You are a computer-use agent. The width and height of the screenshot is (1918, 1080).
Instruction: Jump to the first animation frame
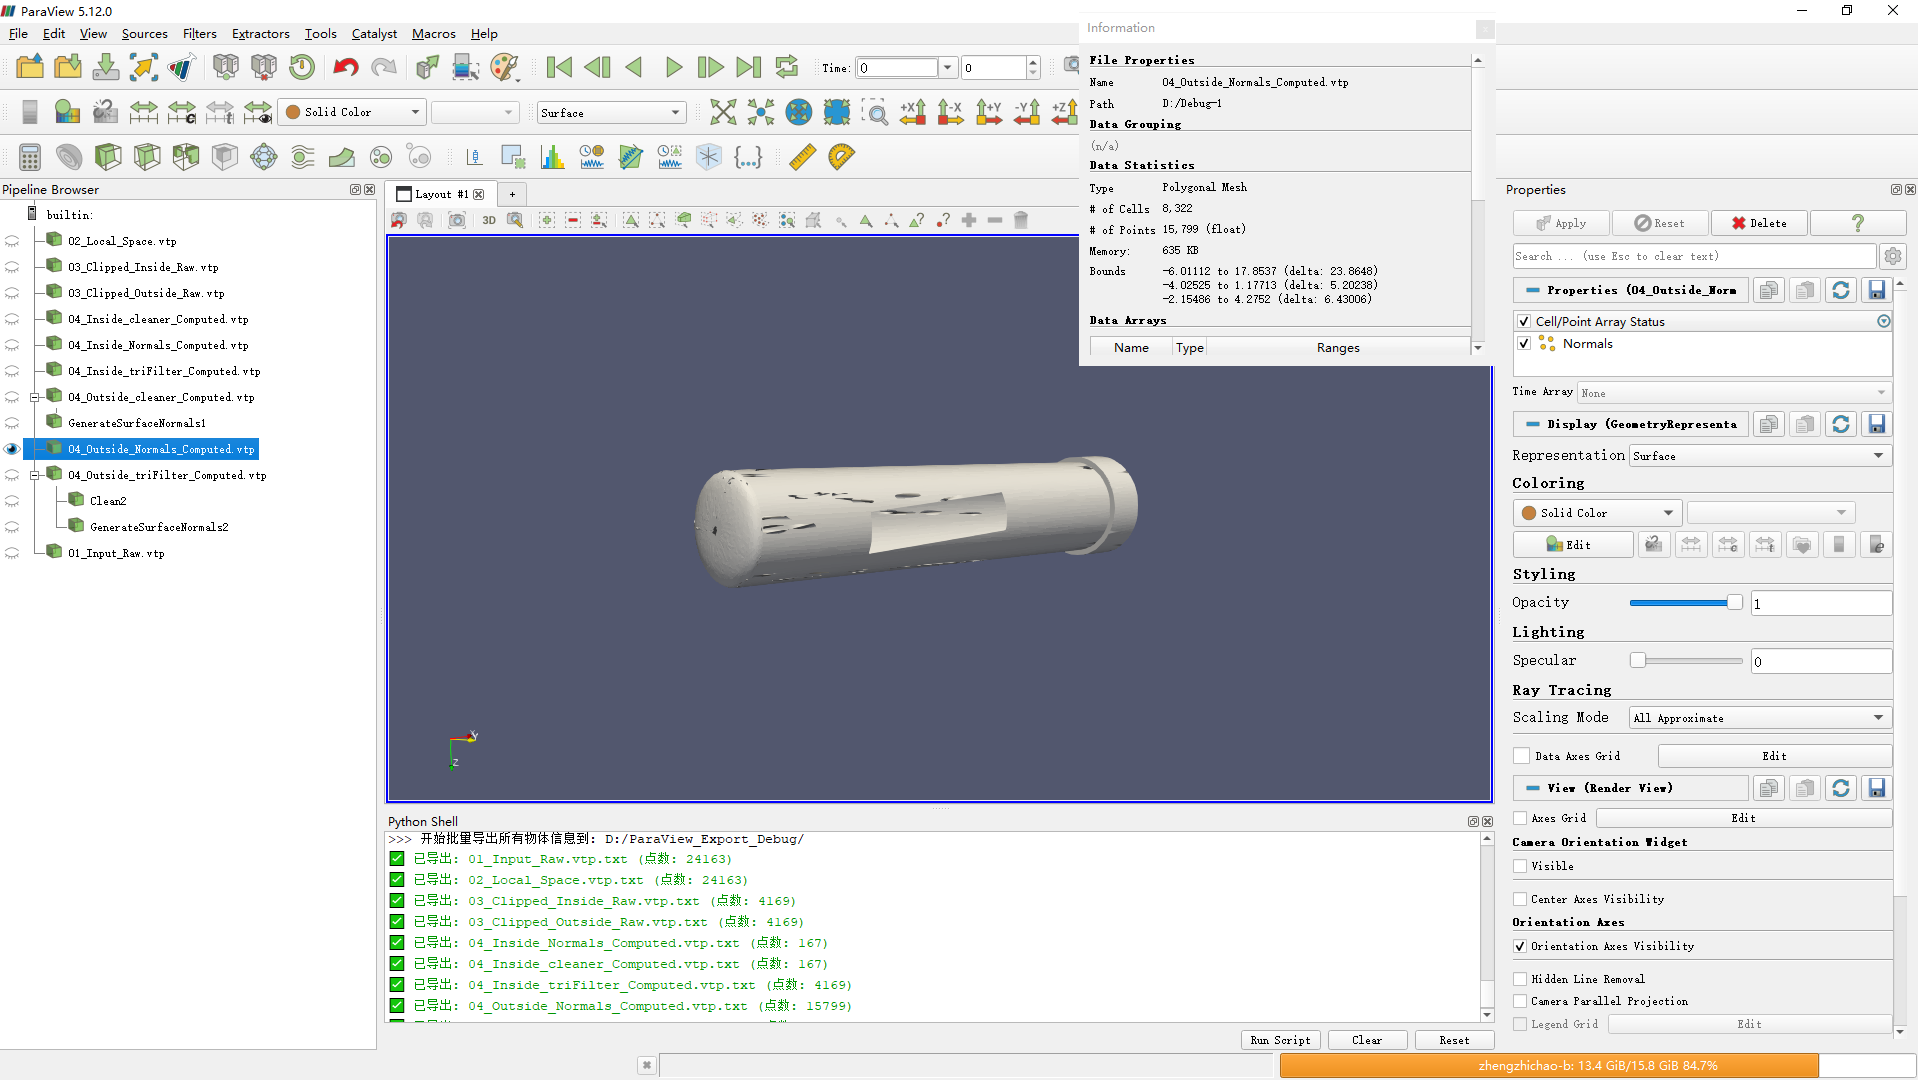coord(559,68)
